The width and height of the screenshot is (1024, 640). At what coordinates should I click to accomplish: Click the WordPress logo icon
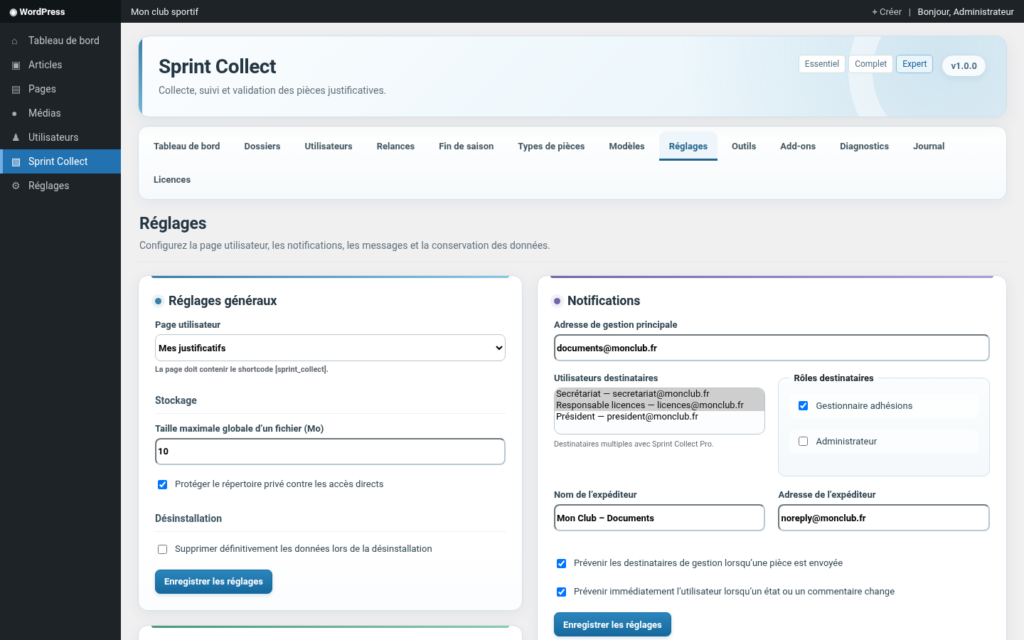click(x=13, y=12)
